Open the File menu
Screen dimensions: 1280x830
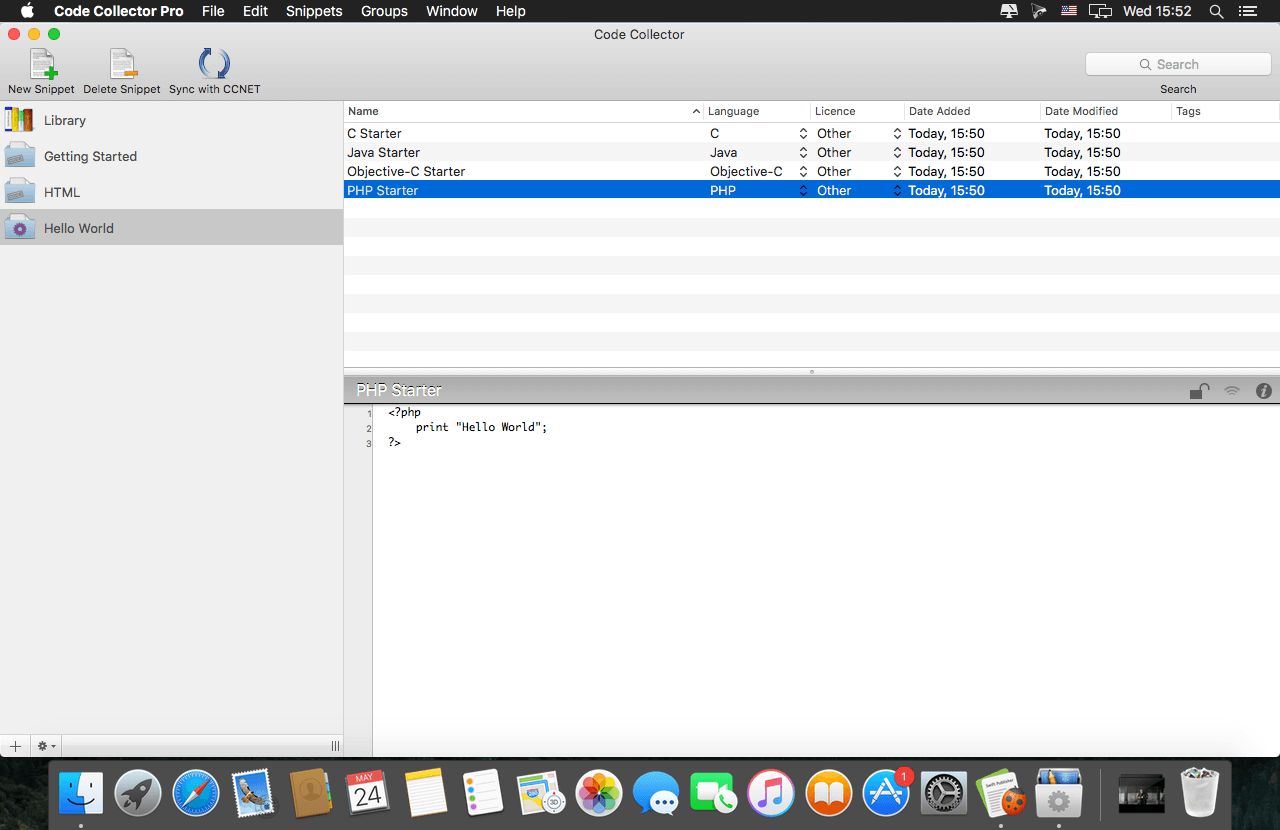click(213, 11)
